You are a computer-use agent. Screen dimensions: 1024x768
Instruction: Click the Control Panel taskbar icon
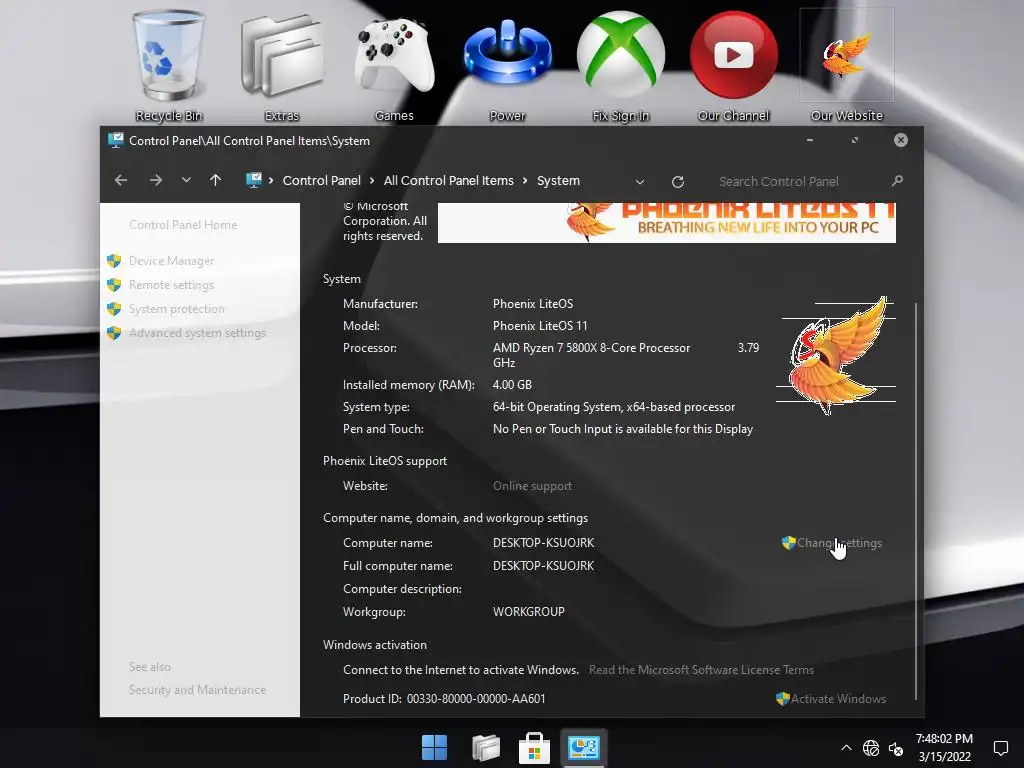[x=584, y=747]
